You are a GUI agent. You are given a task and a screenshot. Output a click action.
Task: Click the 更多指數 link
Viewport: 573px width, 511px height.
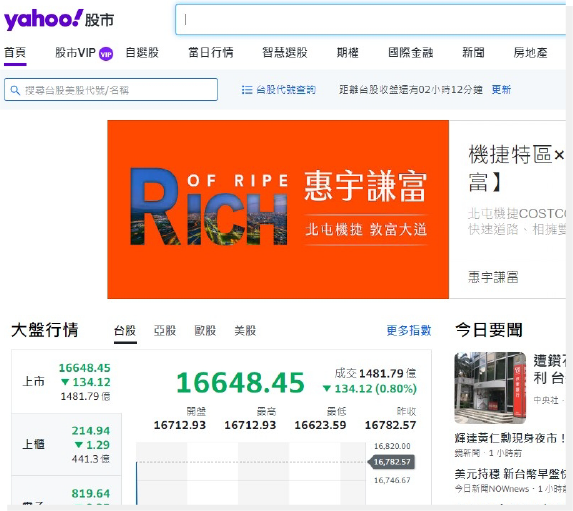point(409,330)
